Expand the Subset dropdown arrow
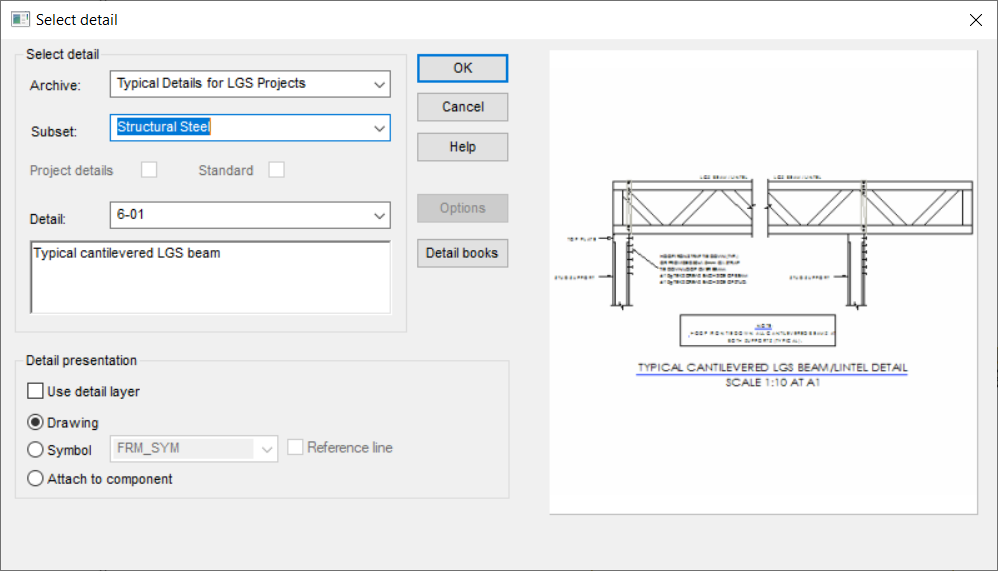 point(379,128)
